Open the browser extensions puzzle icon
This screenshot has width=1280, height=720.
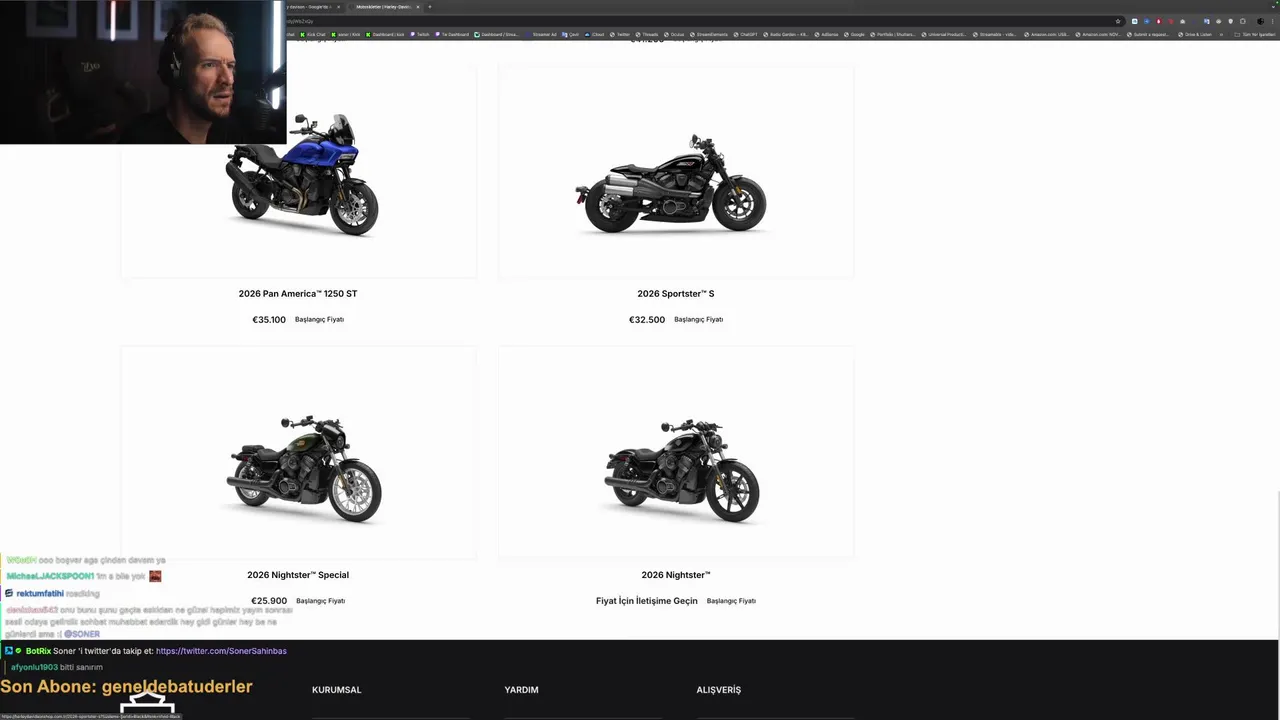coord(1243,21)
